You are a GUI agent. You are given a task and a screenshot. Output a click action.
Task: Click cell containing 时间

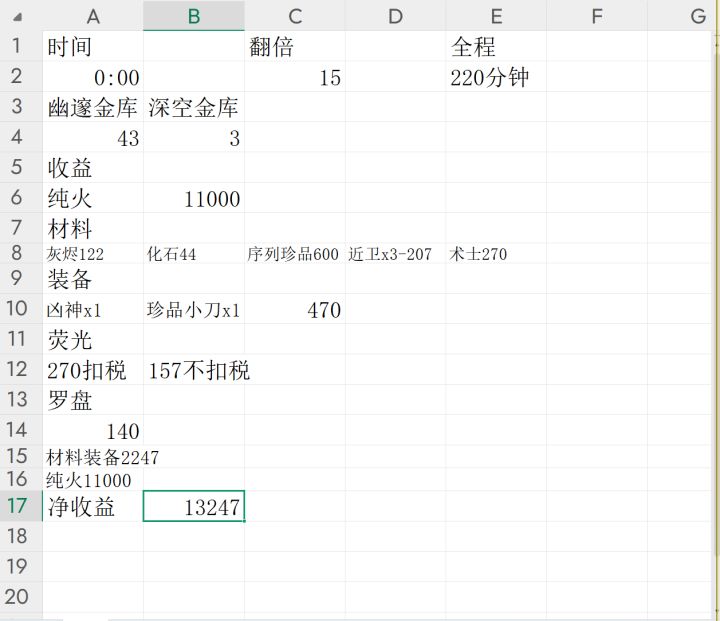93,46
